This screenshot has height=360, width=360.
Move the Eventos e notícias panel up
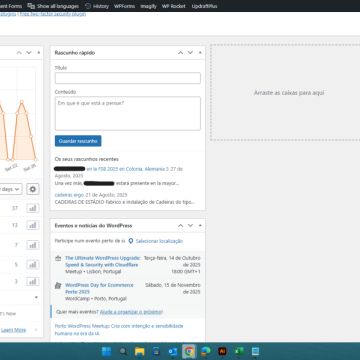click(x=180, y=226)
